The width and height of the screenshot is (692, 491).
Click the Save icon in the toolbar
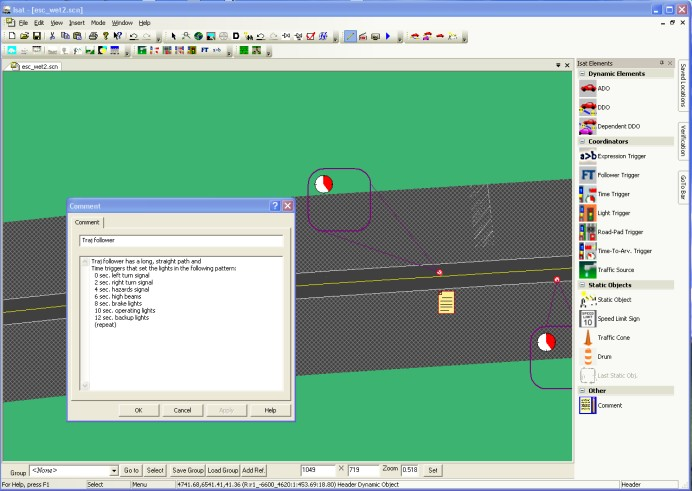[35, 35]
